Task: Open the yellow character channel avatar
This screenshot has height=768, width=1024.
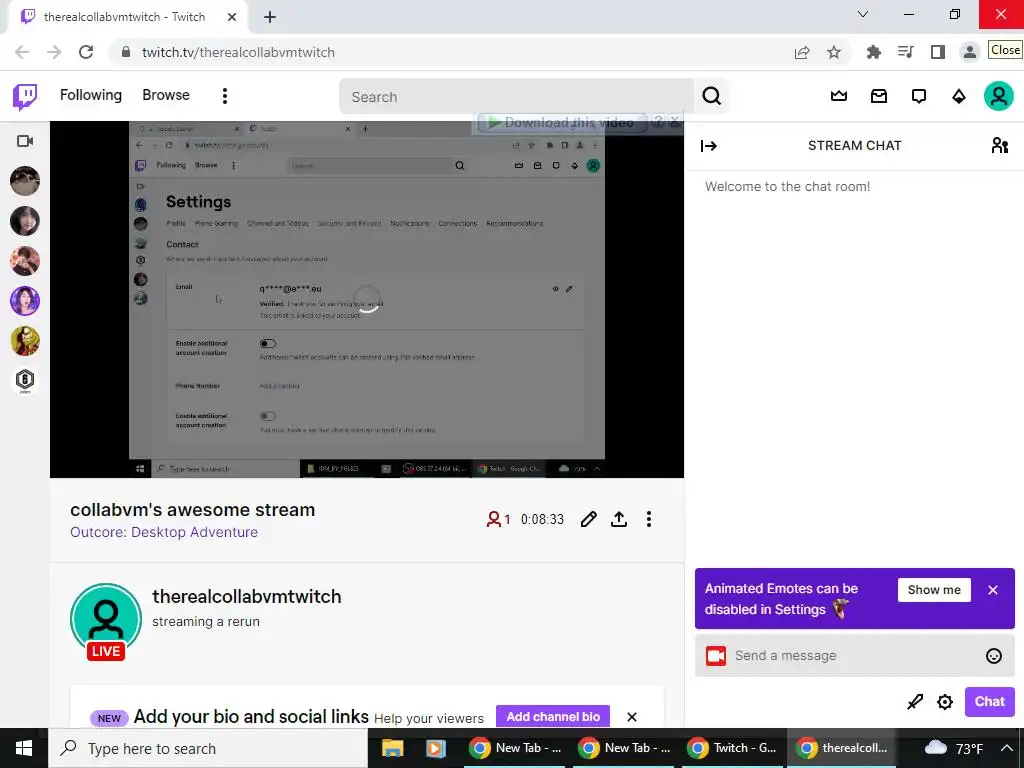Action: 25,341
